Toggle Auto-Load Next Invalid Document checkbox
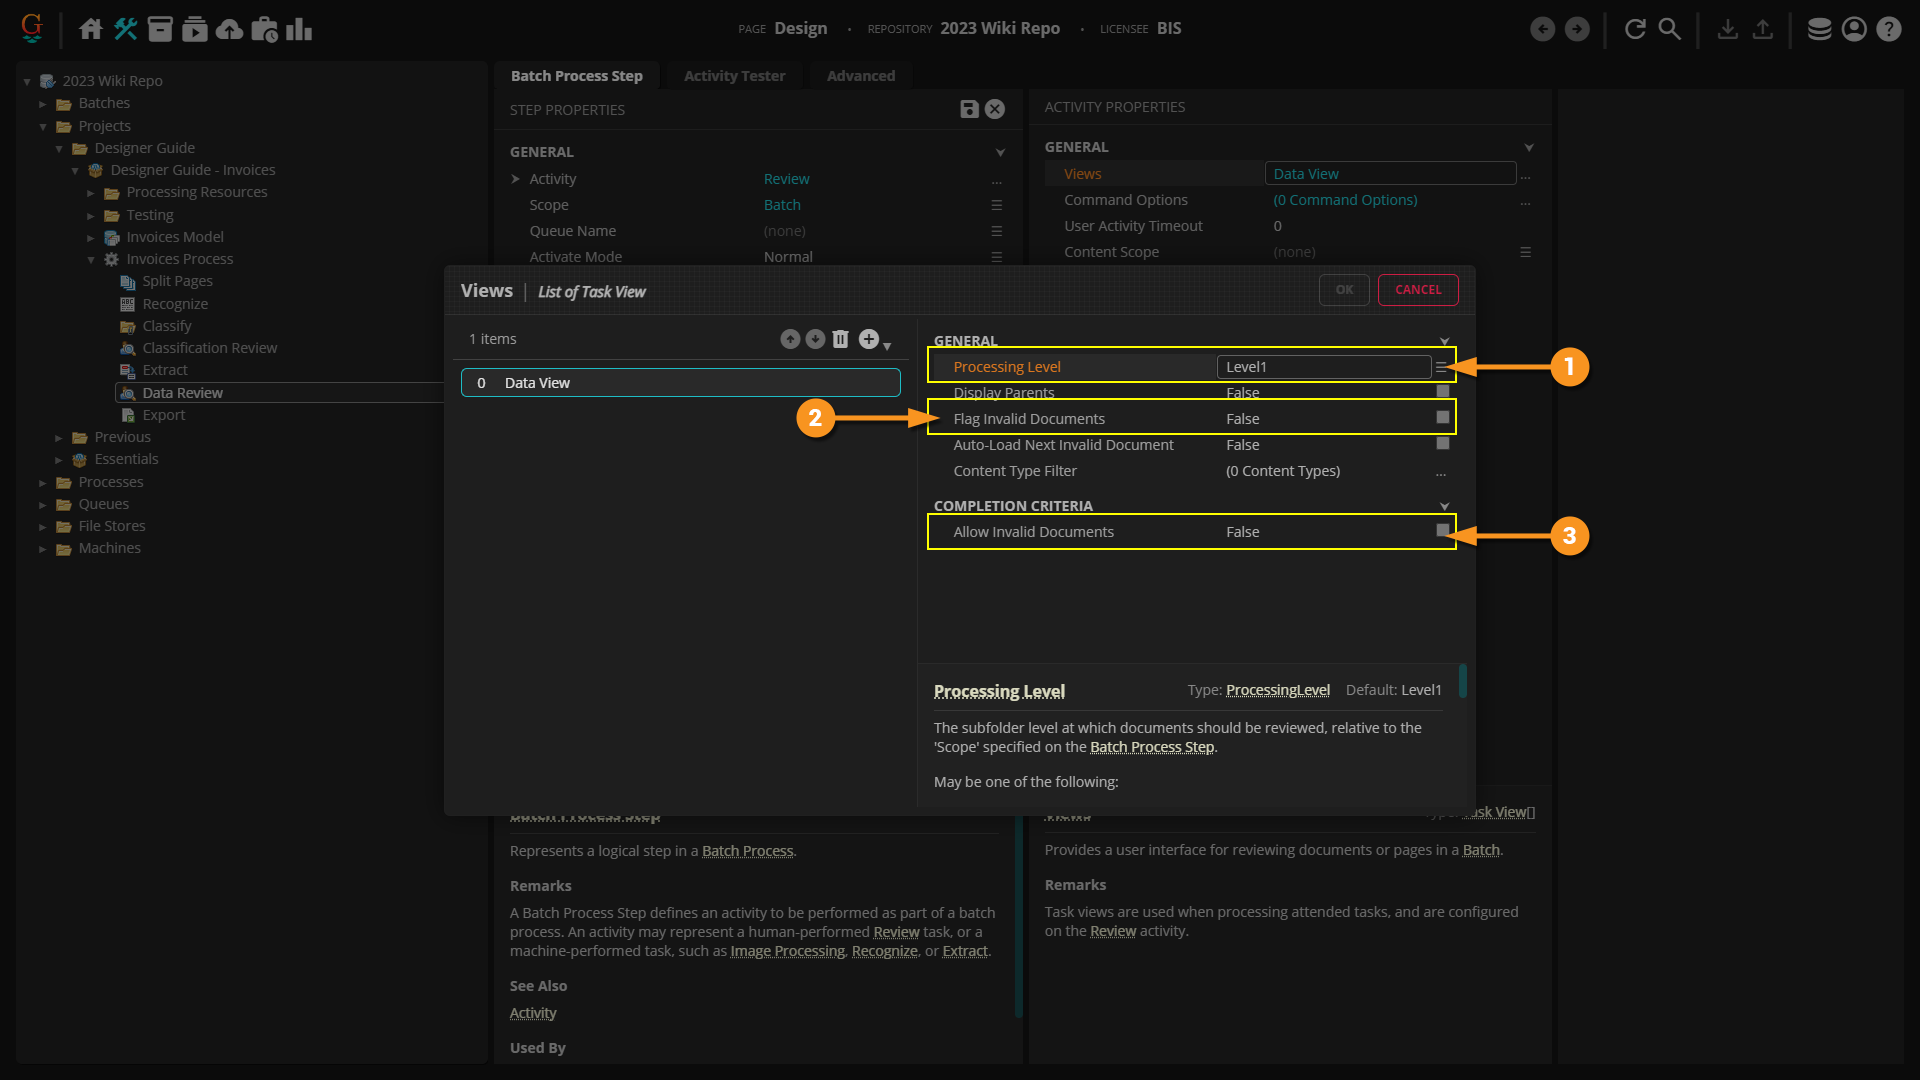The image size is (1920, 1080). (1442, 444)
